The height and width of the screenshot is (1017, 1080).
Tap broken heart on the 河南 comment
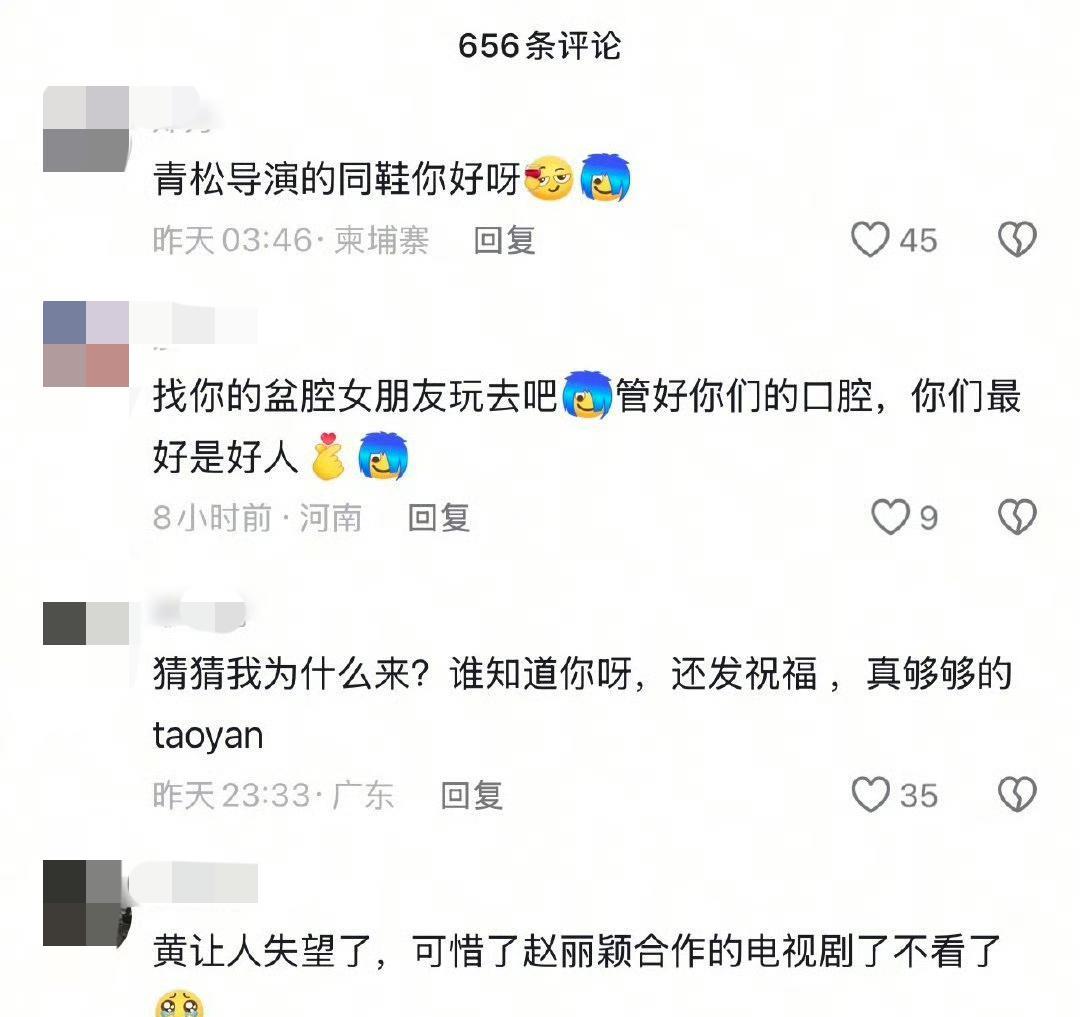click(1017, 517)
